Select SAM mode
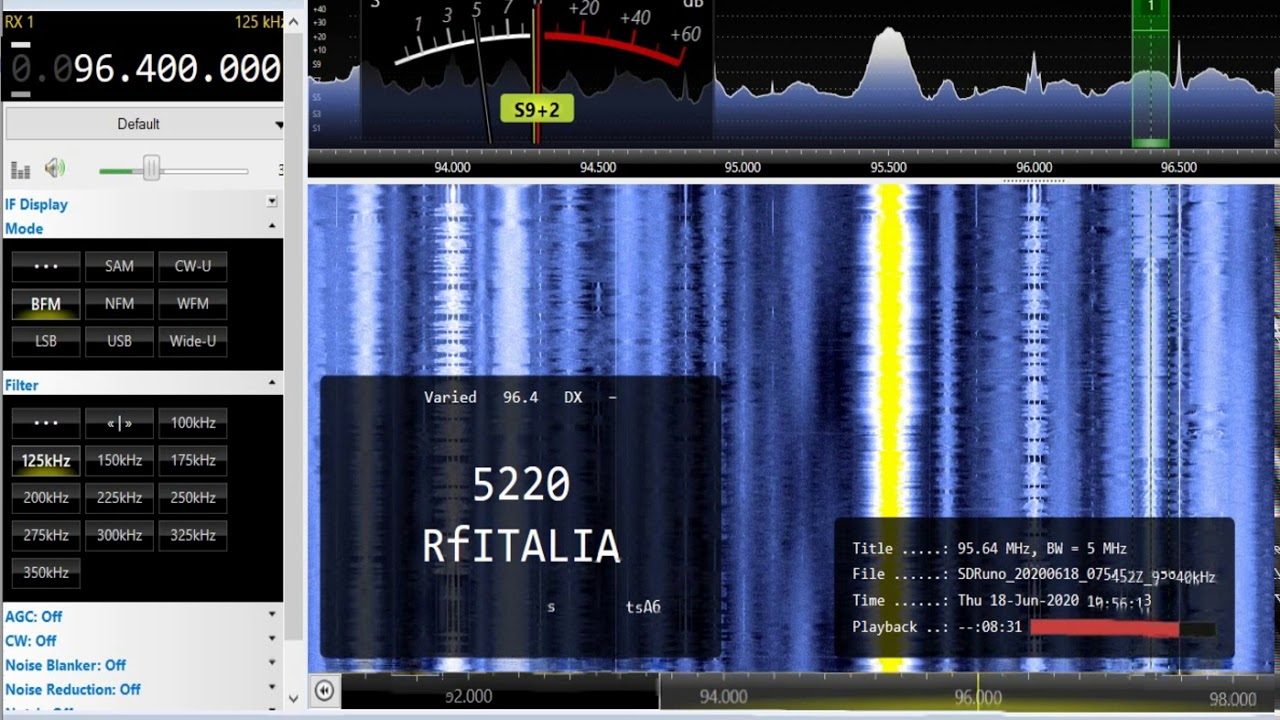This screenshot has height=720, width=1280. [119, 266]
